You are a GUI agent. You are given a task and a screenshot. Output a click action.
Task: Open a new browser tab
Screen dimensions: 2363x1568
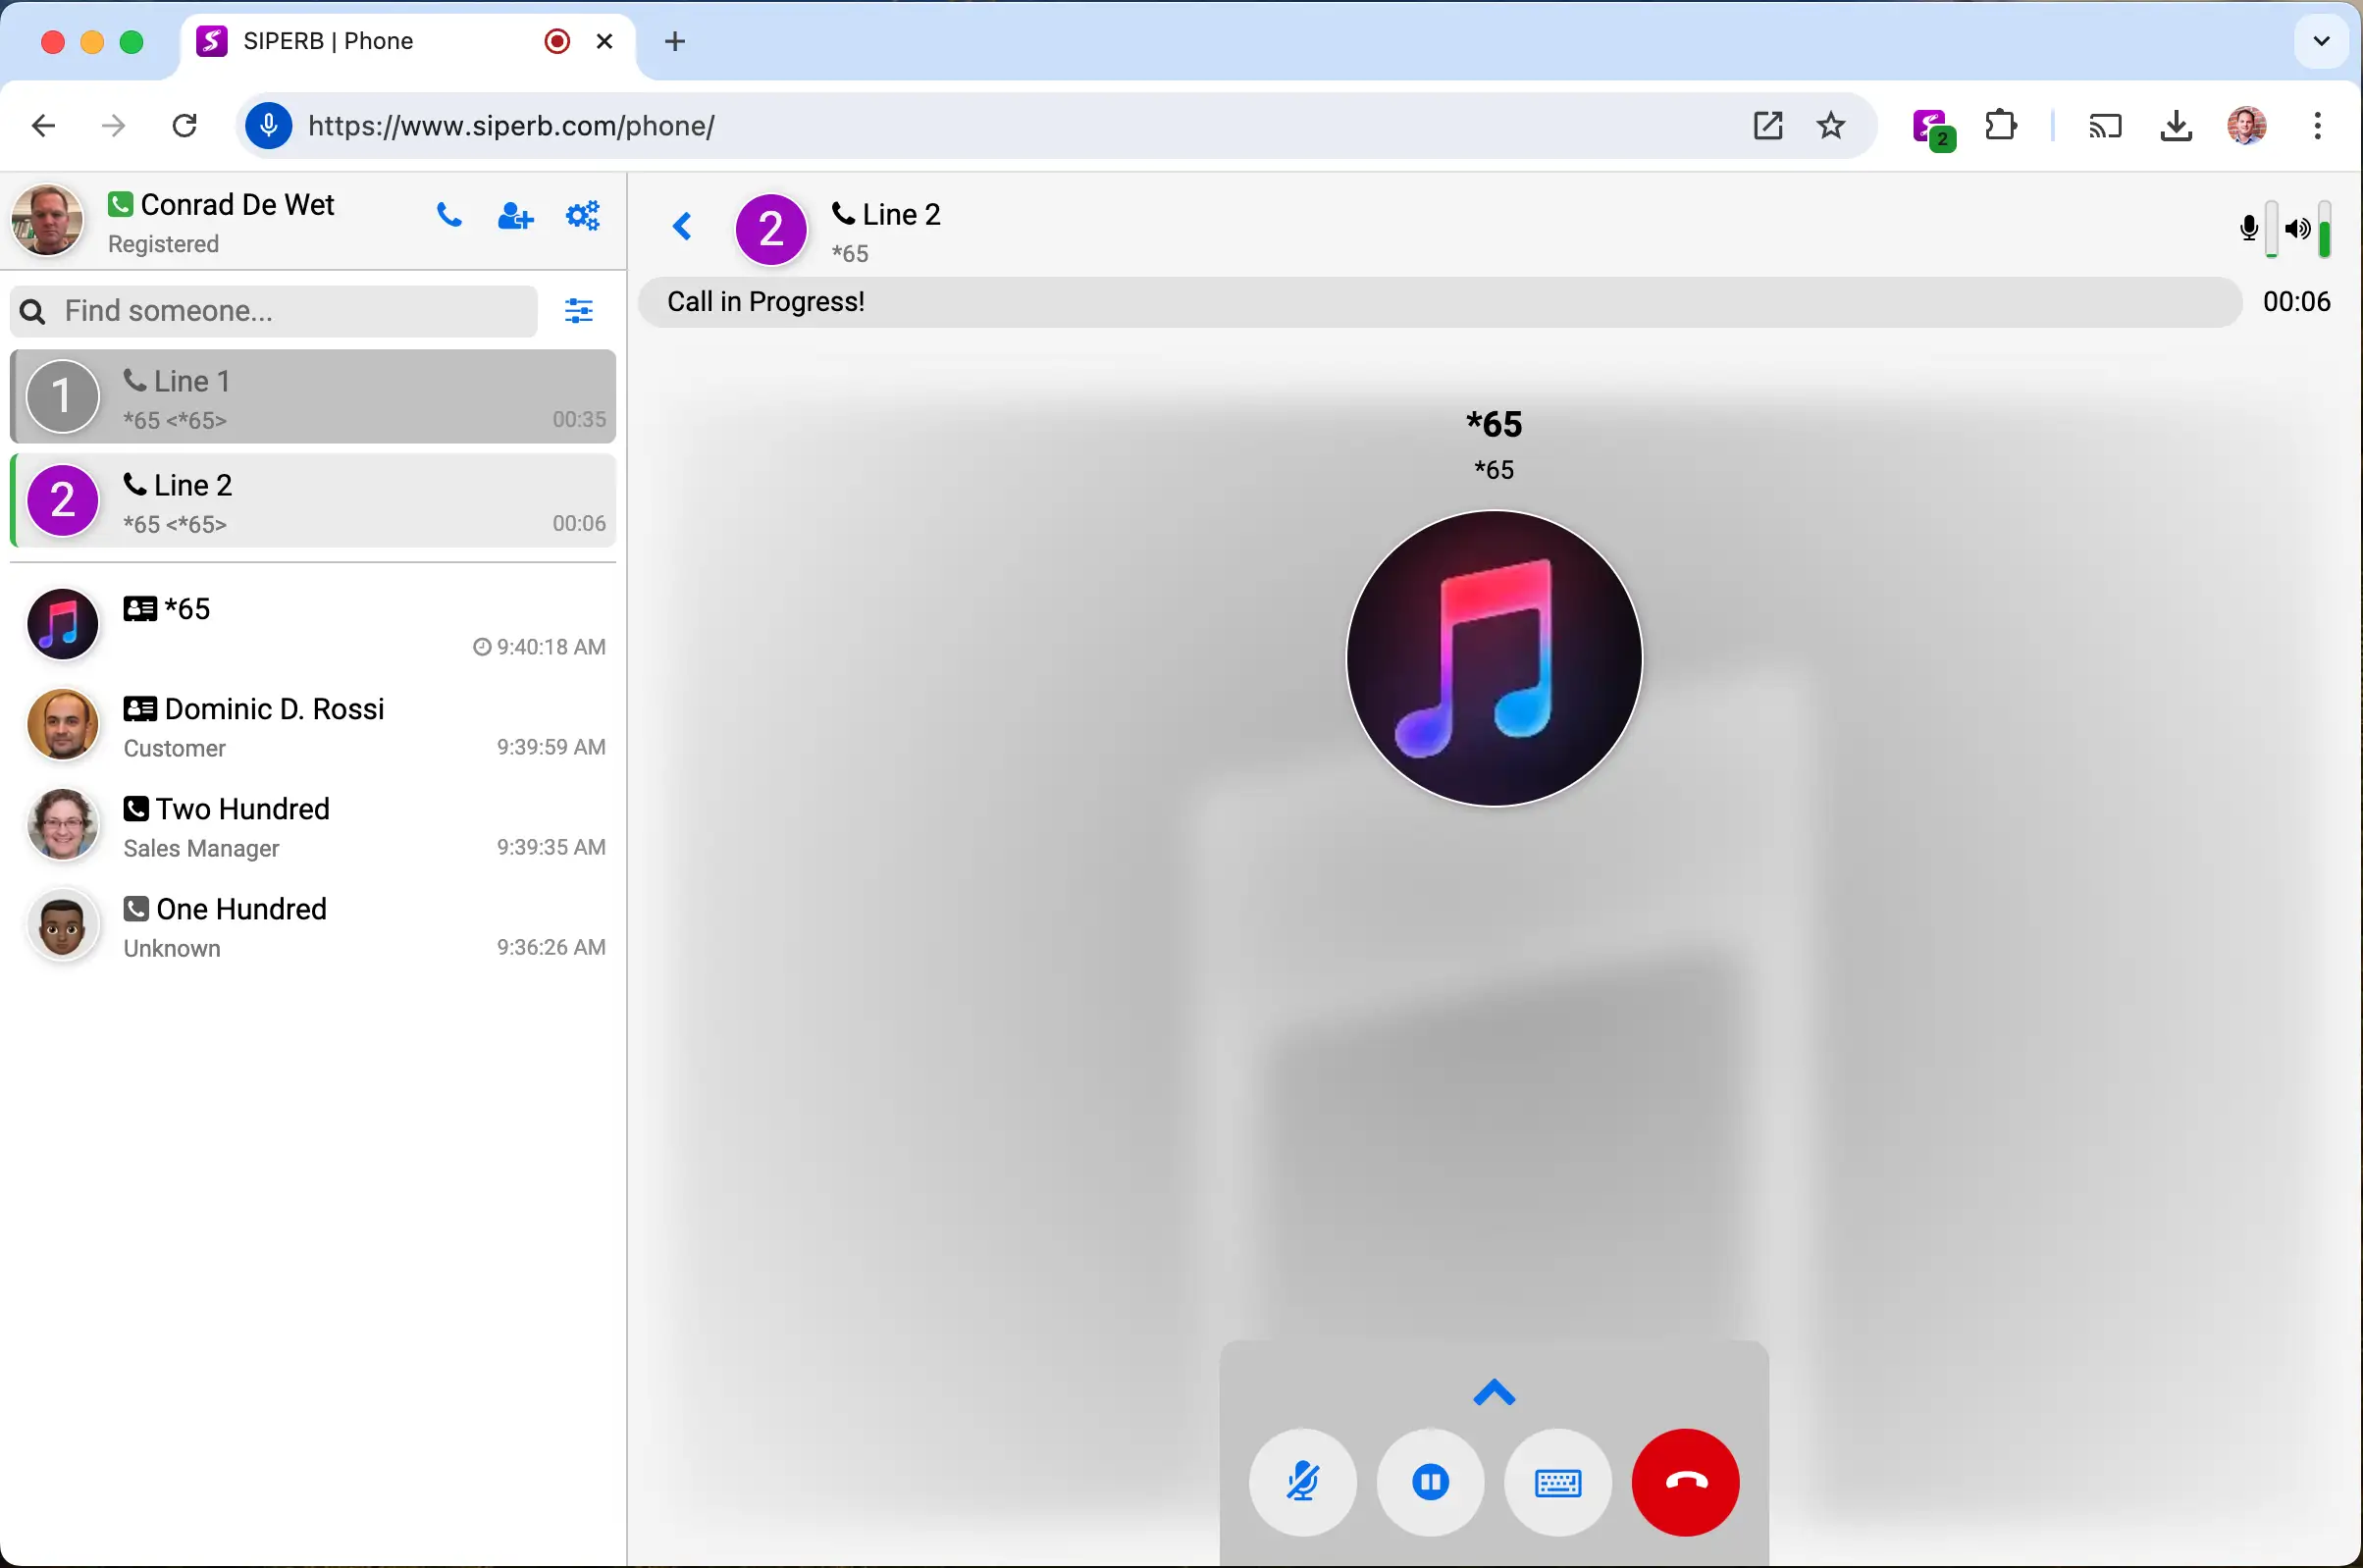tap(675, 41)
